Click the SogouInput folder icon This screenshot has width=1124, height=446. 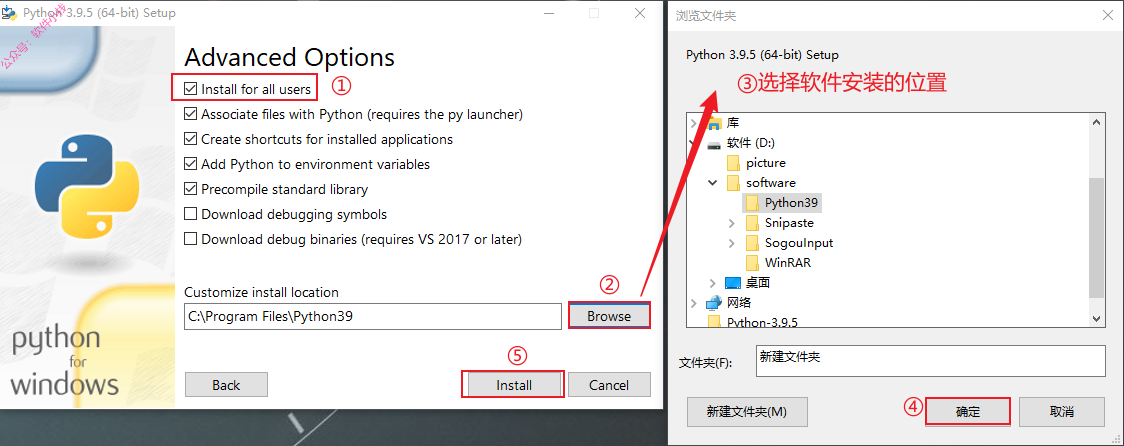click(751, 243)
